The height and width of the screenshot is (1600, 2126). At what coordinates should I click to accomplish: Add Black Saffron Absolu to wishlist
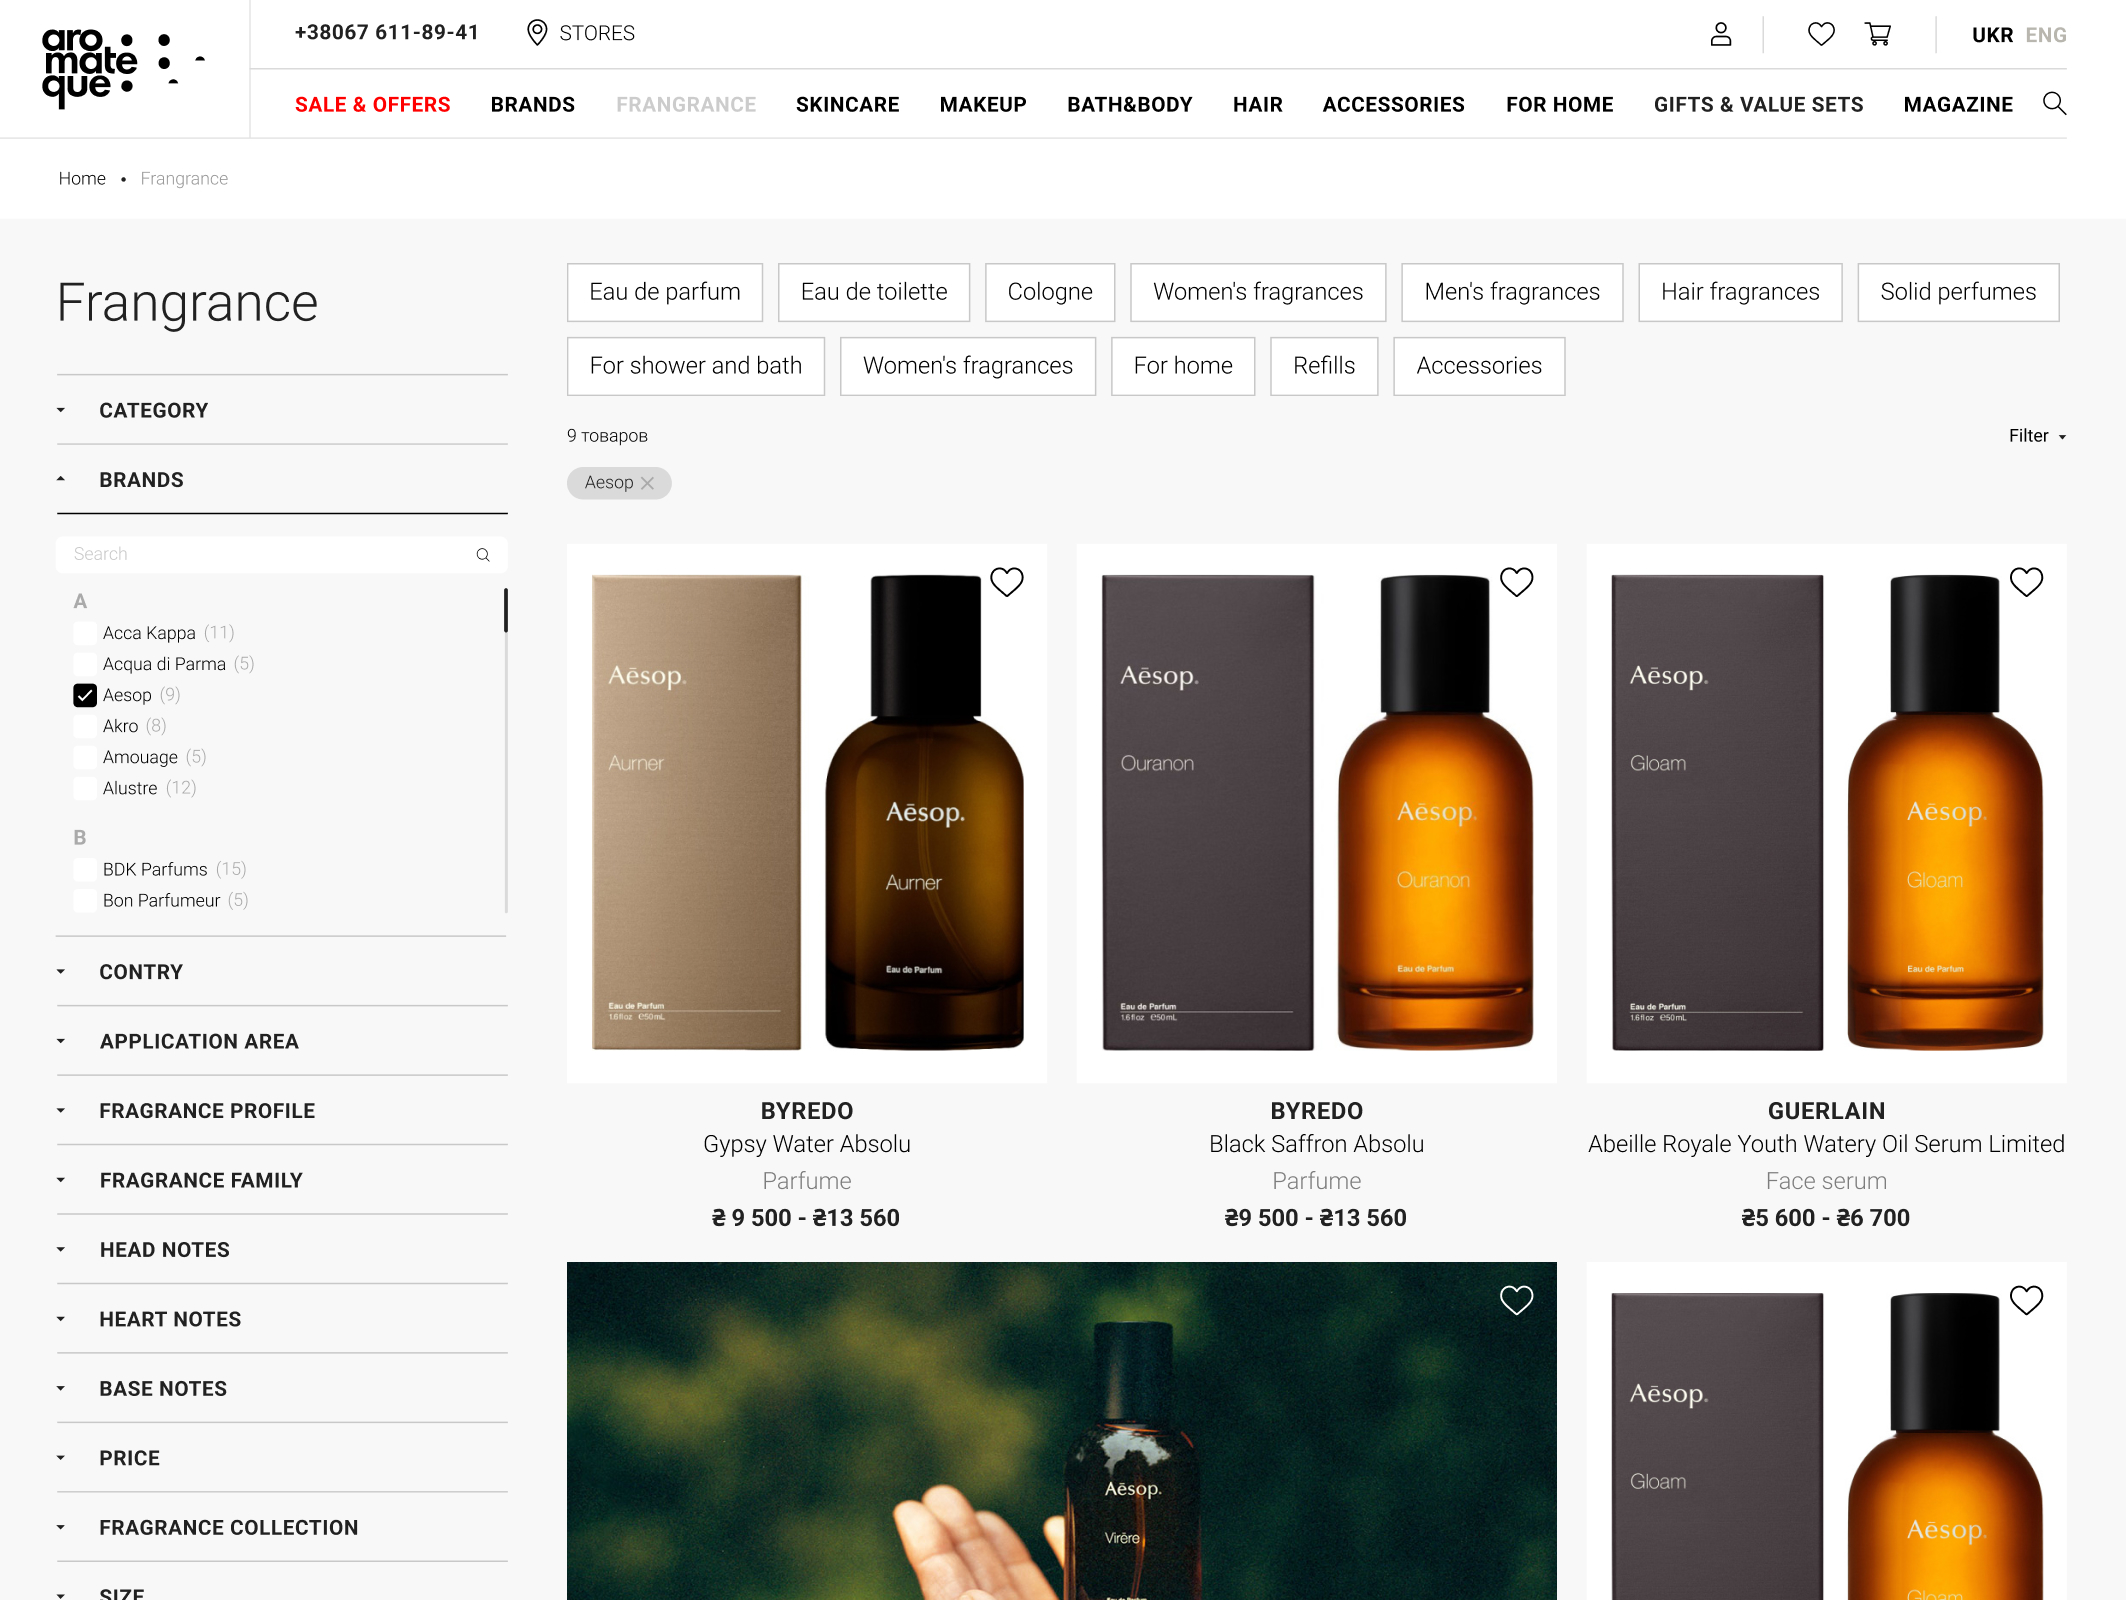click(1516, 581)
